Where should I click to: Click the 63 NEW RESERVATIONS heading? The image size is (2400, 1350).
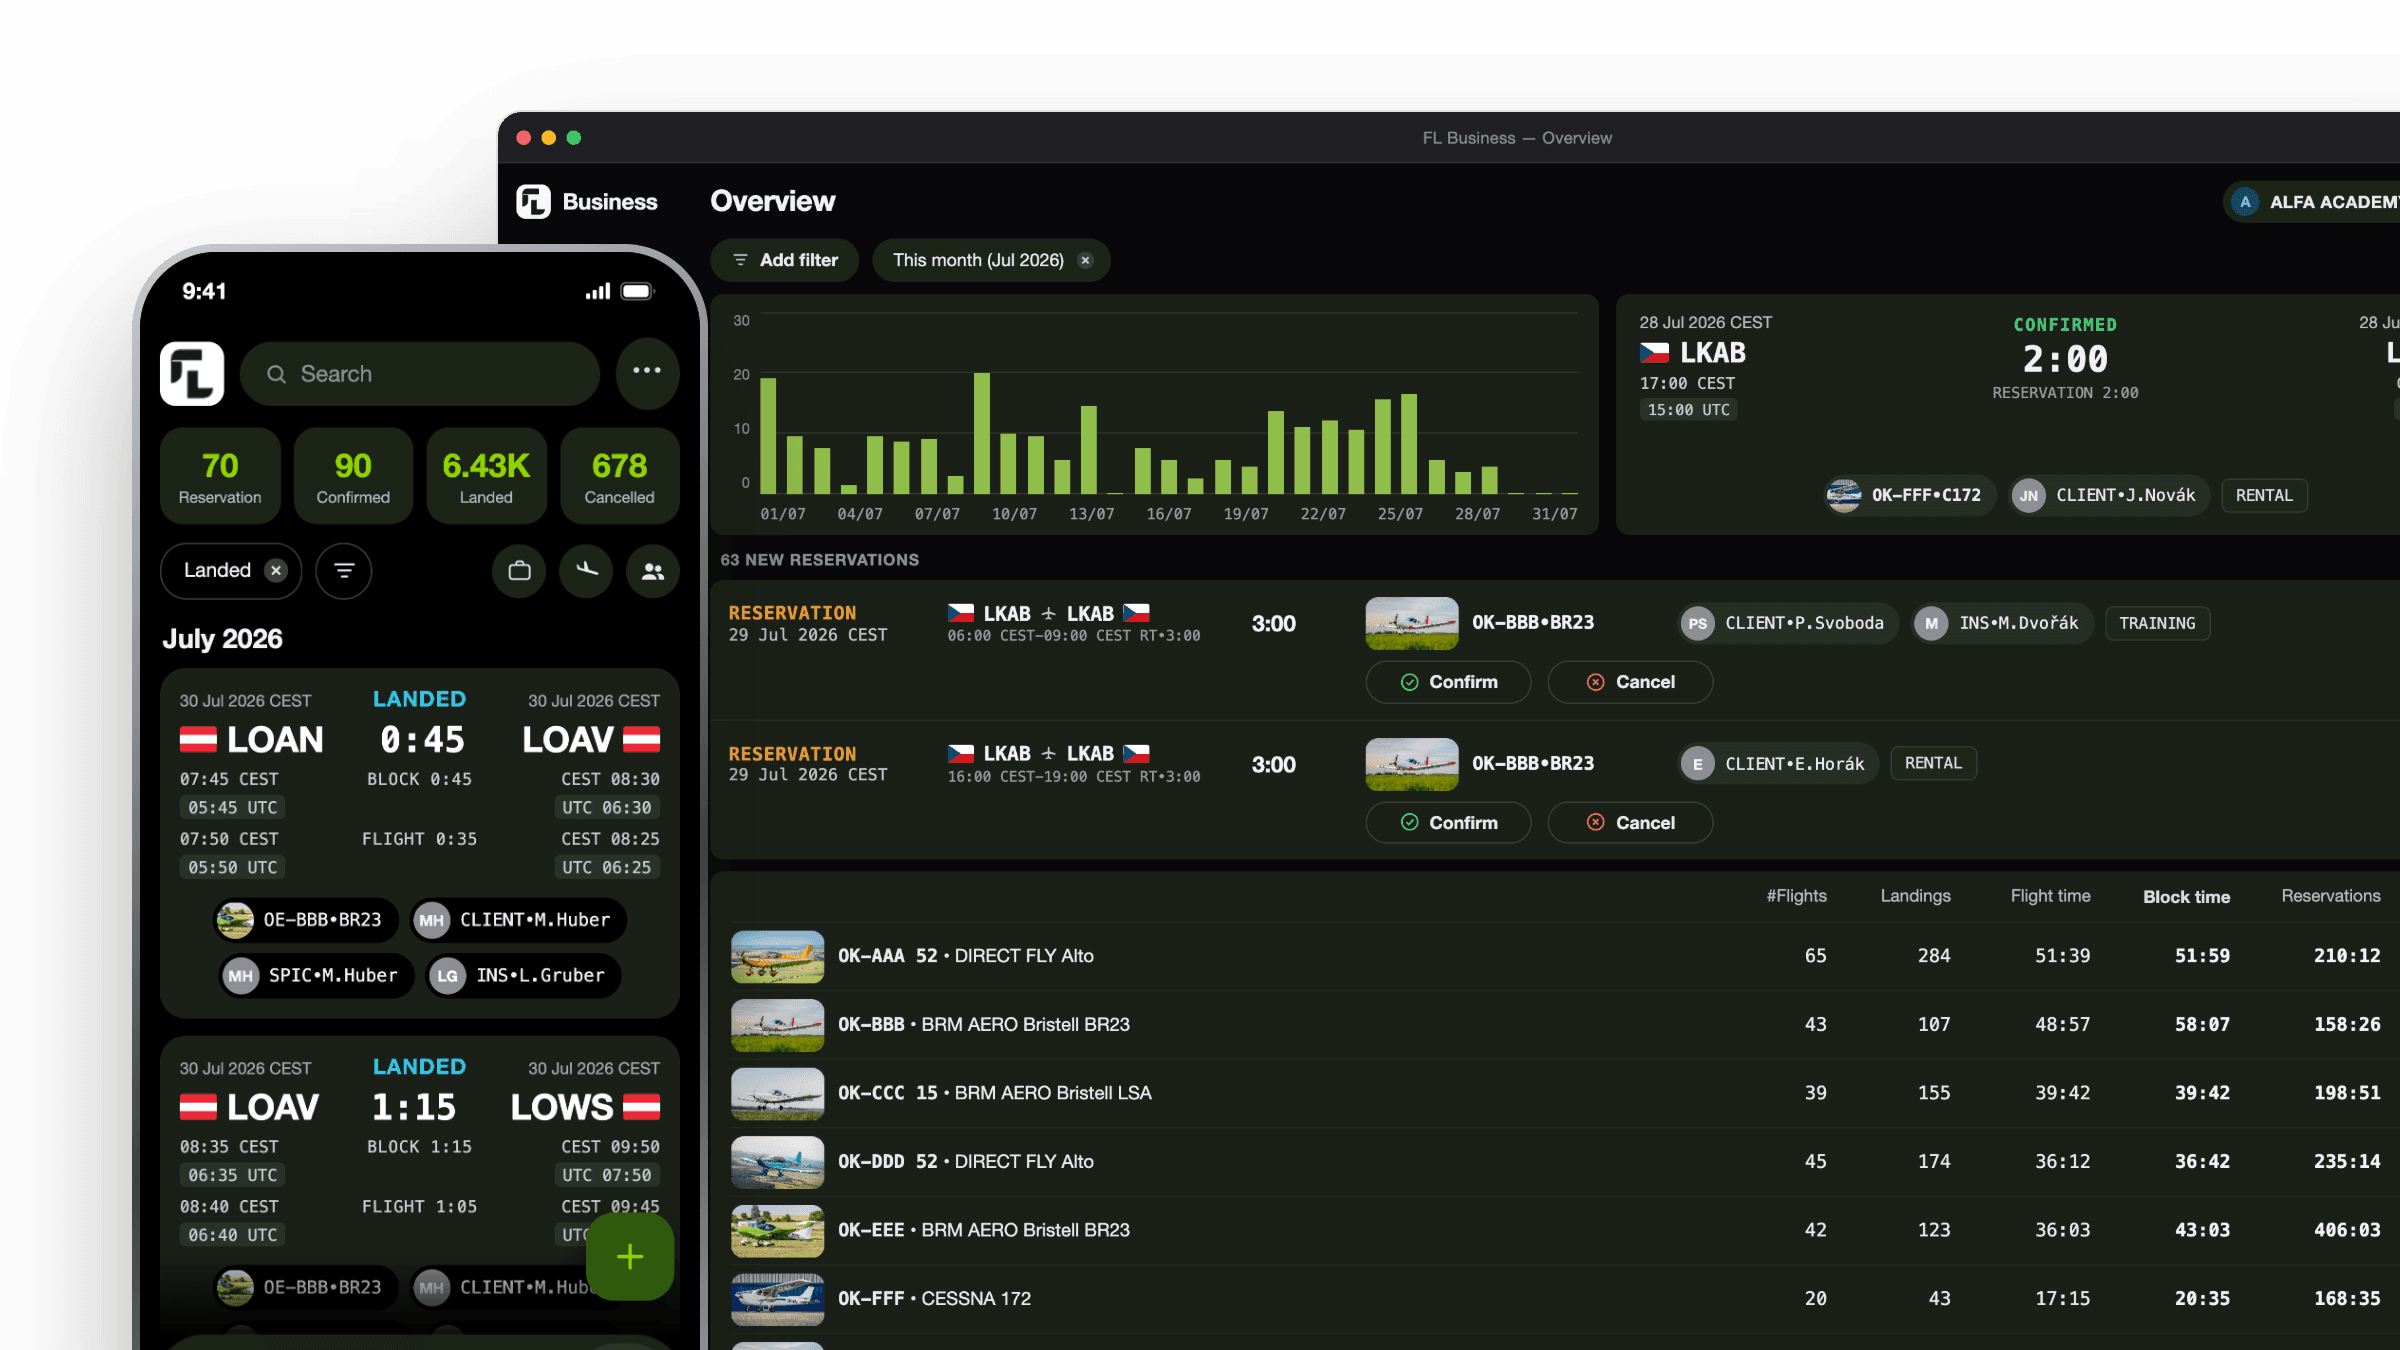(x=819, y=560)
